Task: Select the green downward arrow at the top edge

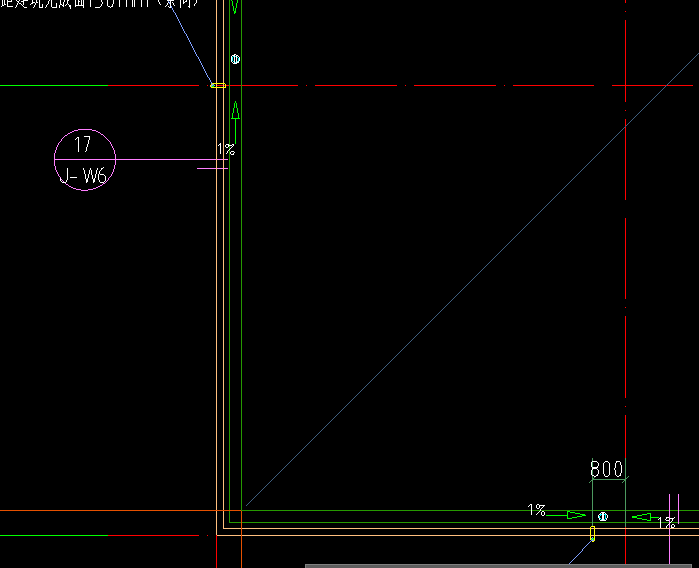Action: click(x=235, y=6)
